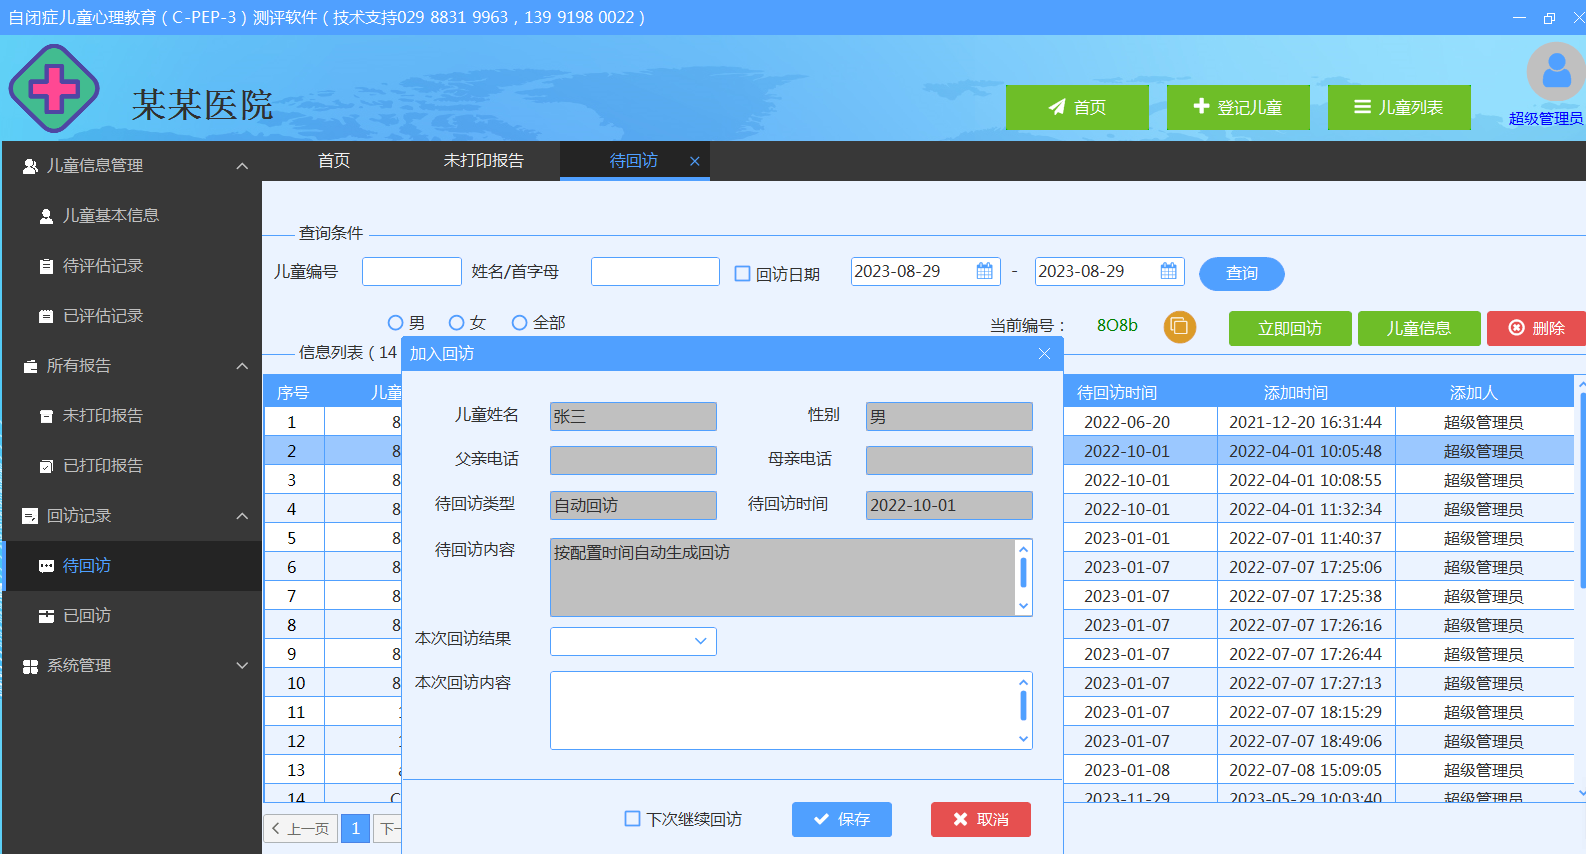1586x854 pixels.
Task: Click the 保存 button
Action: coord(841,819)
